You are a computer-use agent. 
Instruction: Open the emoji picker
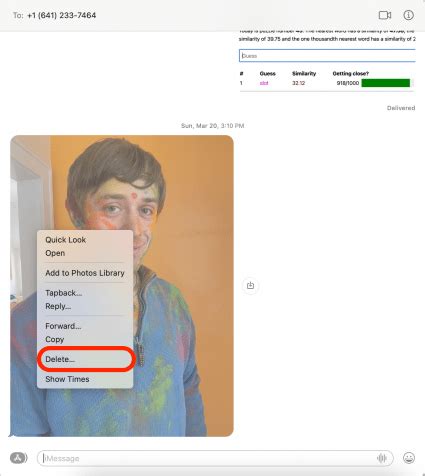click(409, 458)
